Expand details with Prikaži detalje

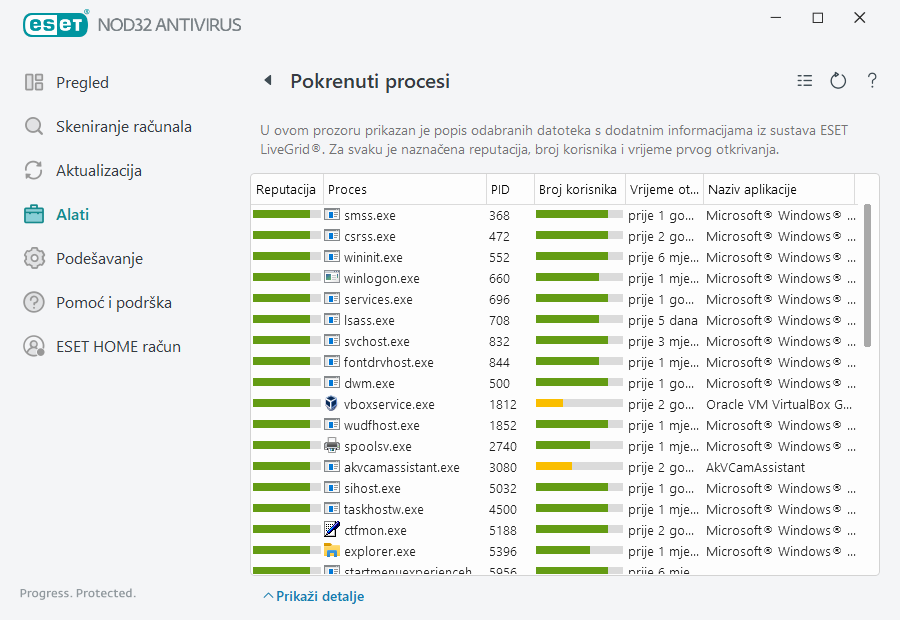(313, 596)
